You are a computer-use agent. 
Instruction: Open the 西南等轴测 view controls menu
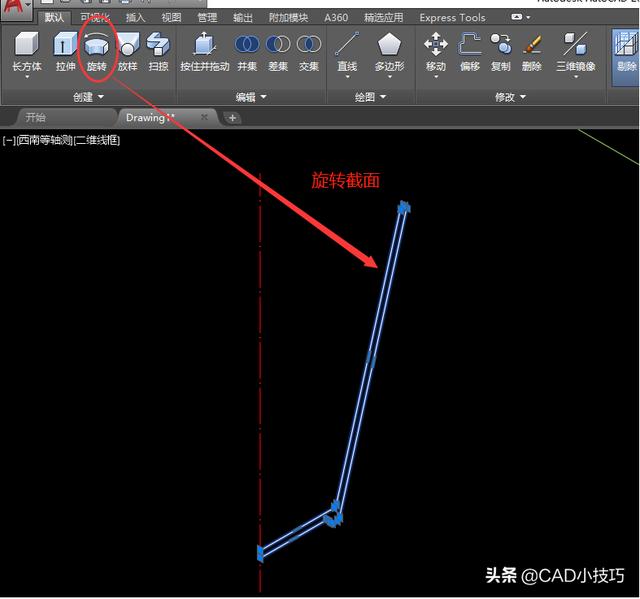tap(44, 140)
